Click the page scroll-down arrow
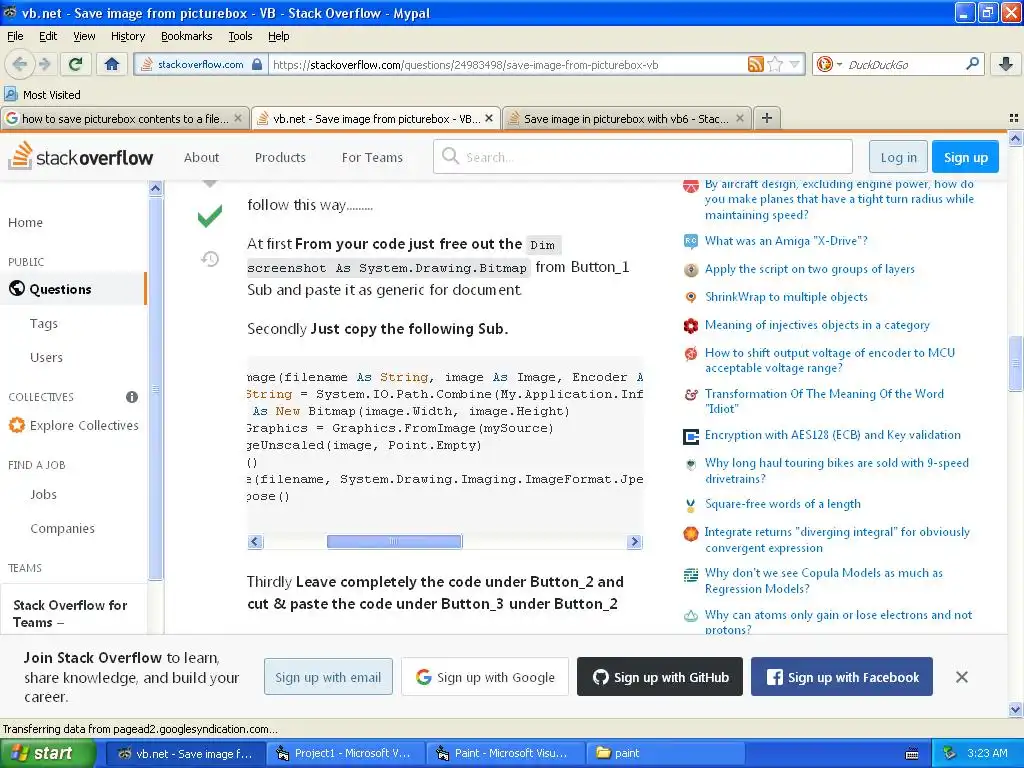 pyautogui.click(x=1015, y=709)
